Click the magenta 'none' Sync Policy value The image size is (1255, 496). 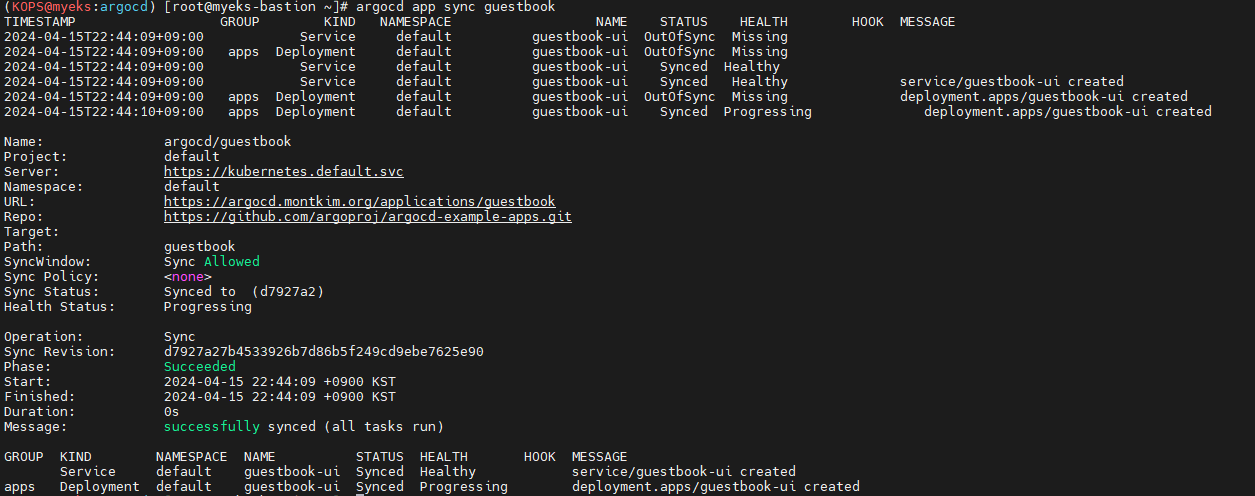(188, 277)
